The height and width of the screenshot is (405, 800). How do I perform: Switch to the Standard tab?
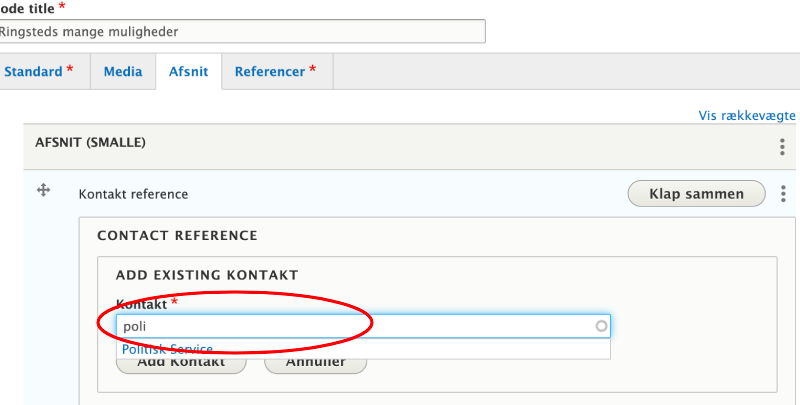40,72
